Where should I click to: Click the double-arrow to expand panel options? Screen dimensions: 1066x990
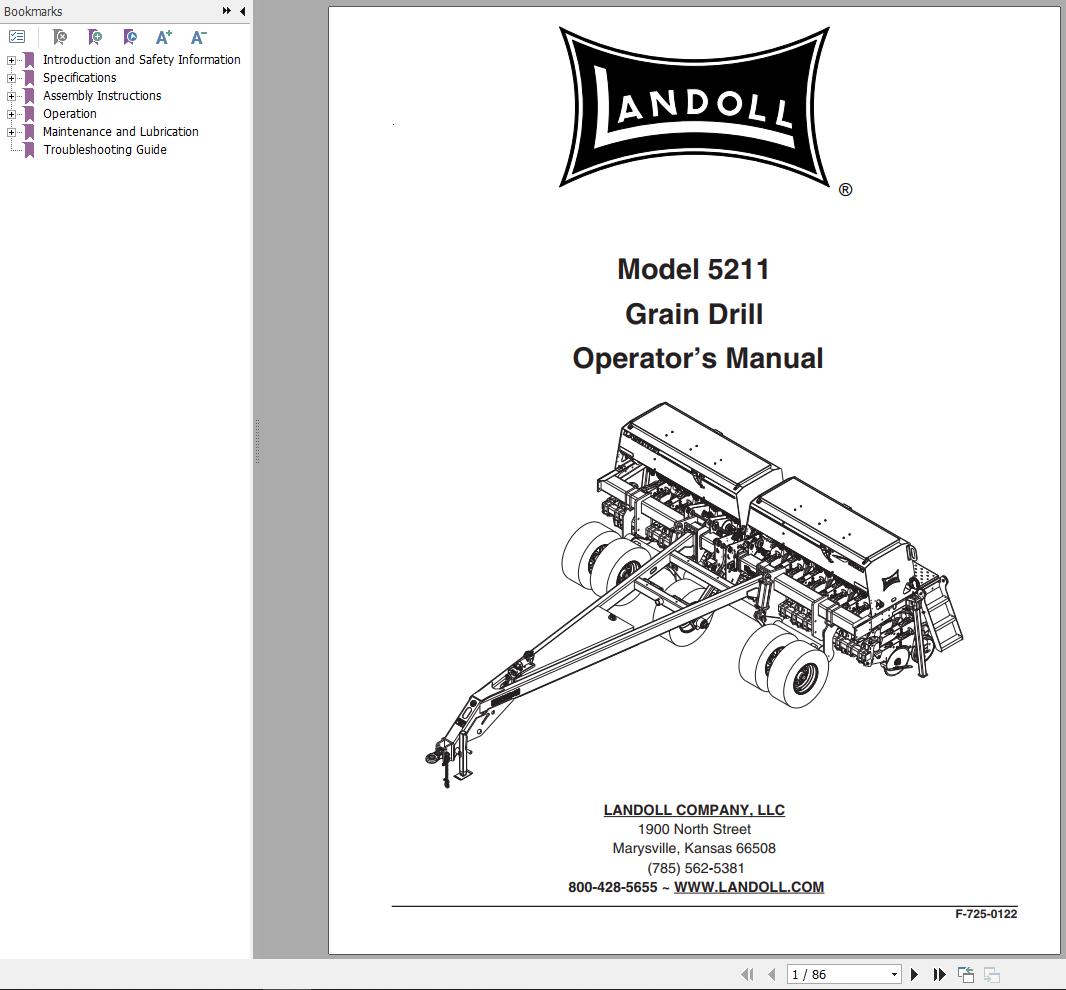click(x=226, y=11)
